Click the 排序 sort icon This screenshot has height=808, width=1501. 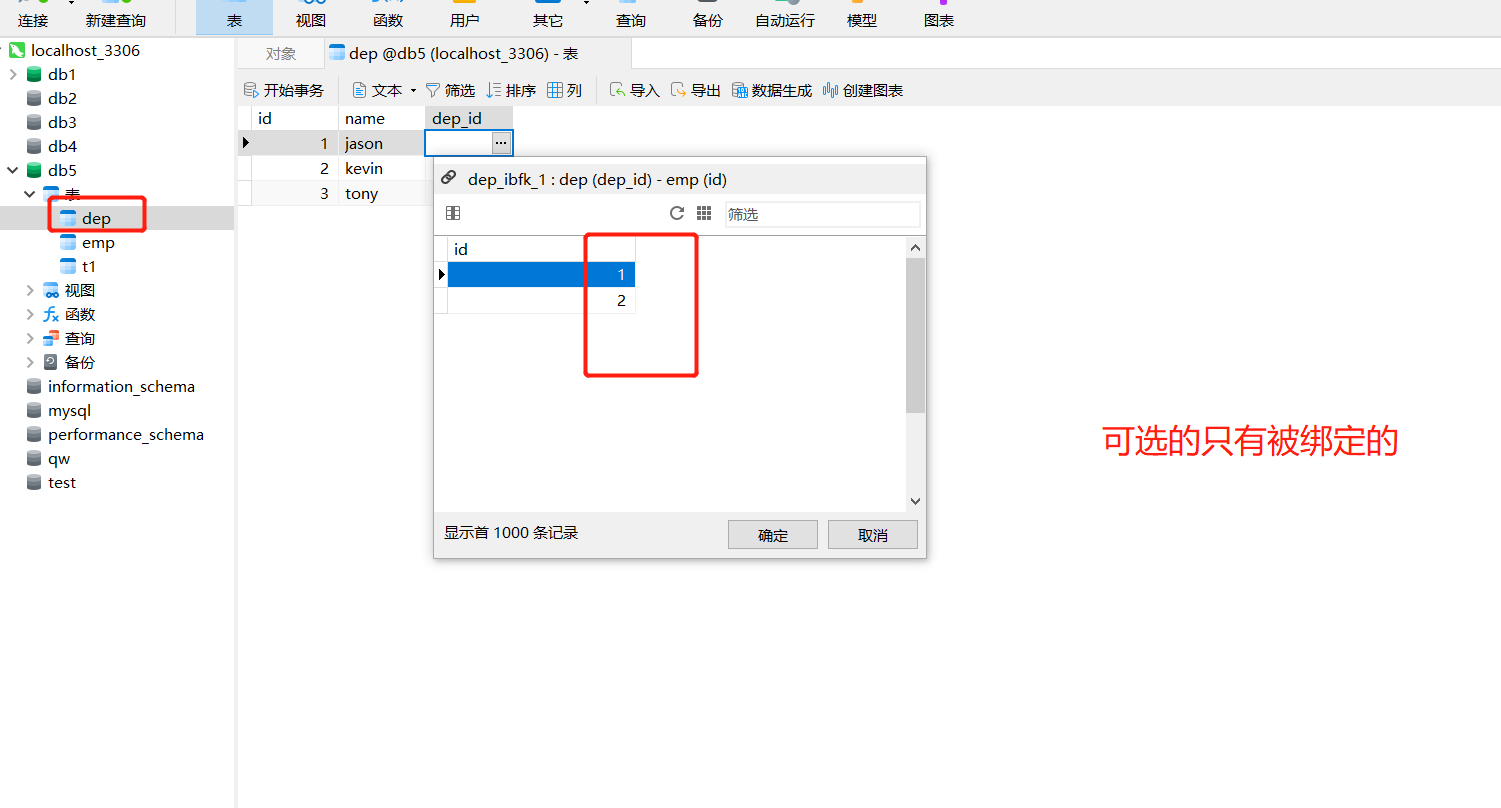pos(494,90)
